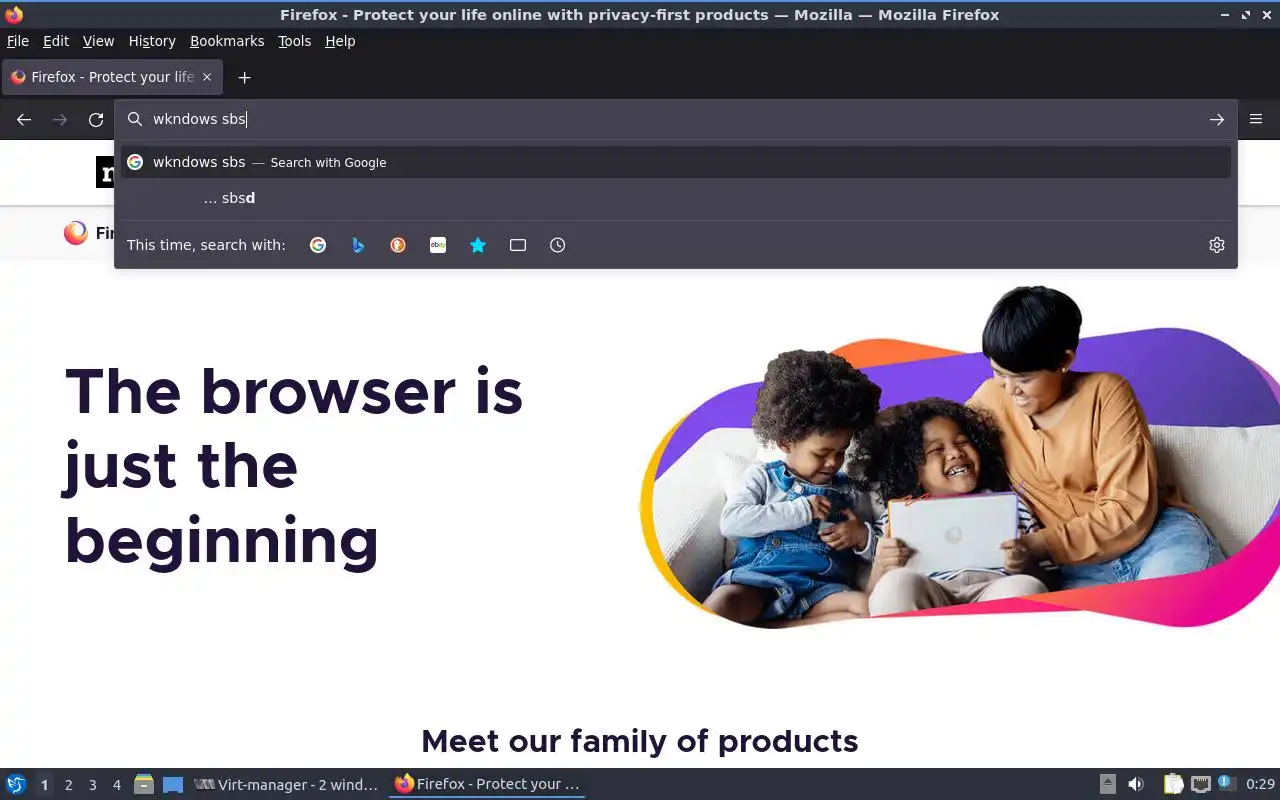Switch to workspace 3
Viewport: 1280px width, 800px height.
coord(92,785)
